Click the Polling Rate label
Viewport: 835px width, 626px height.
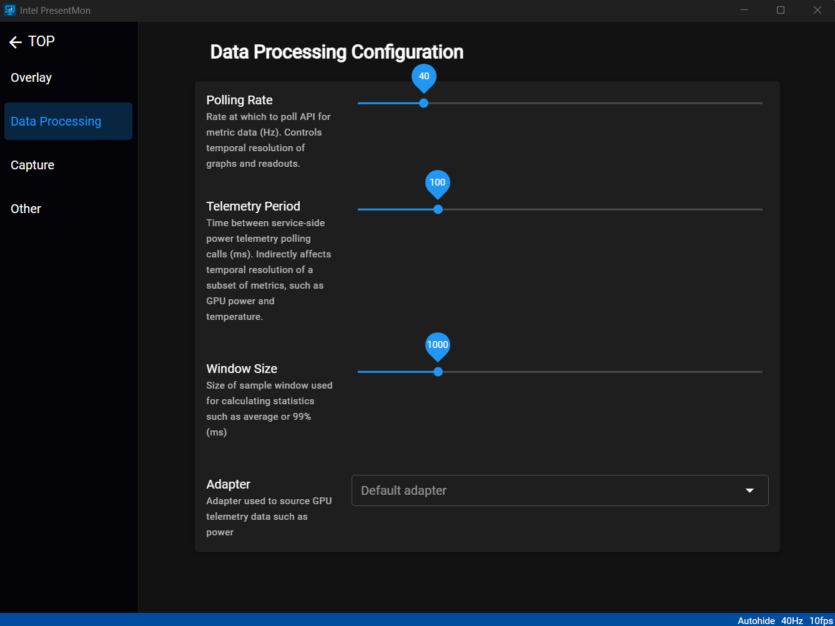pyautogui.click(x=239, y=100)
